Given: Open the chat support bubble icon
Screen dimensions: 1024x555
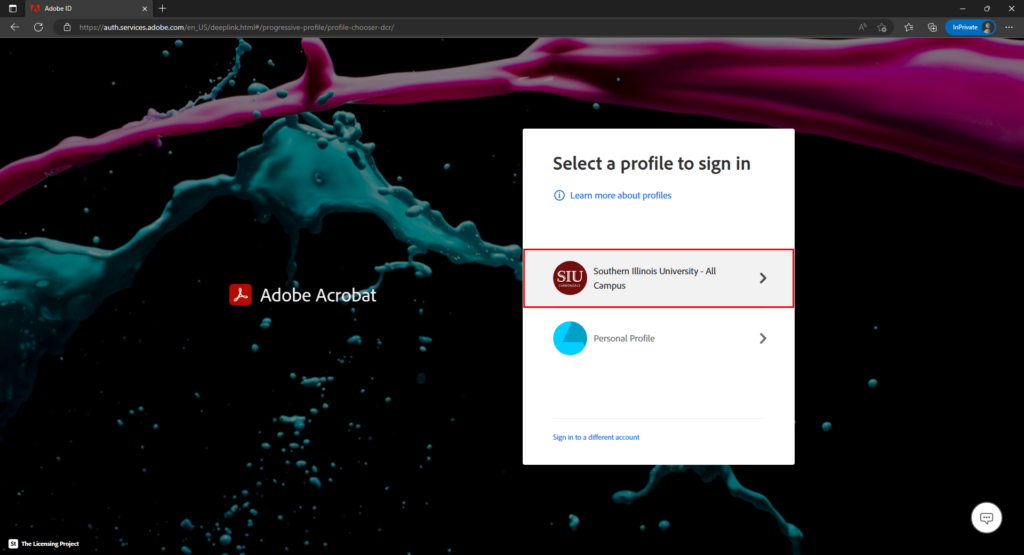Looking at the screenshot, I should (986, 518).
